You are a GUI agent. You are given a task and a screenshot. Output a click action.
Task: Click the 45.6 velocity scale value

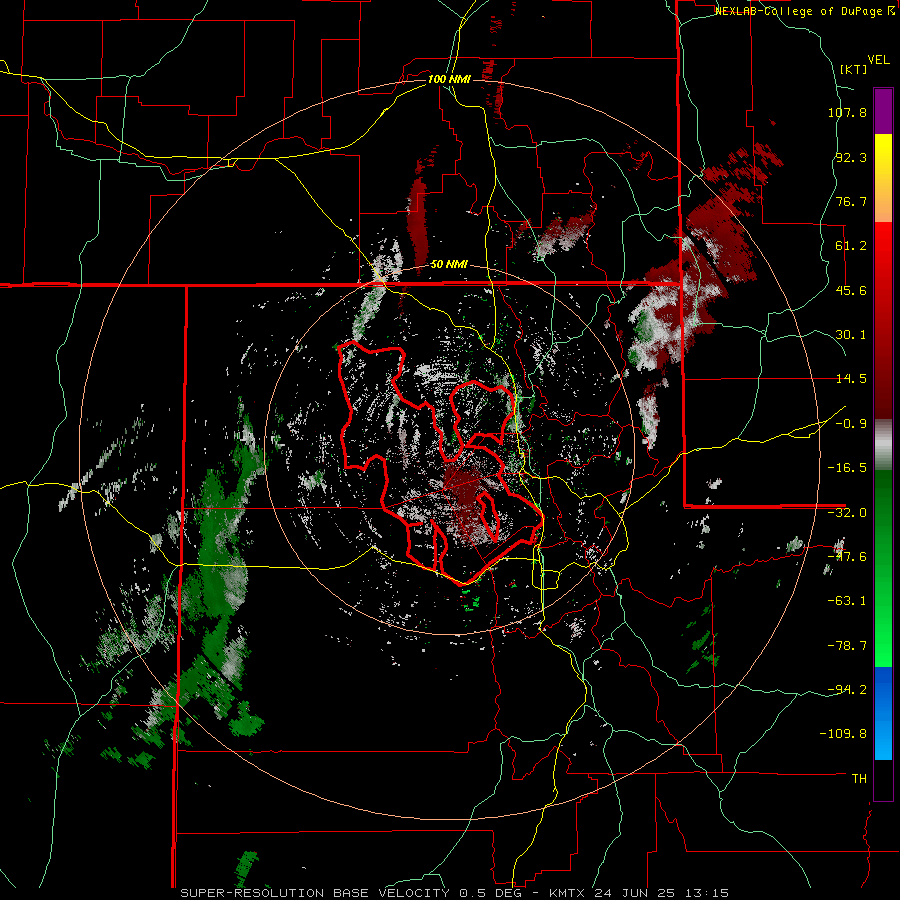coord(851,290)
